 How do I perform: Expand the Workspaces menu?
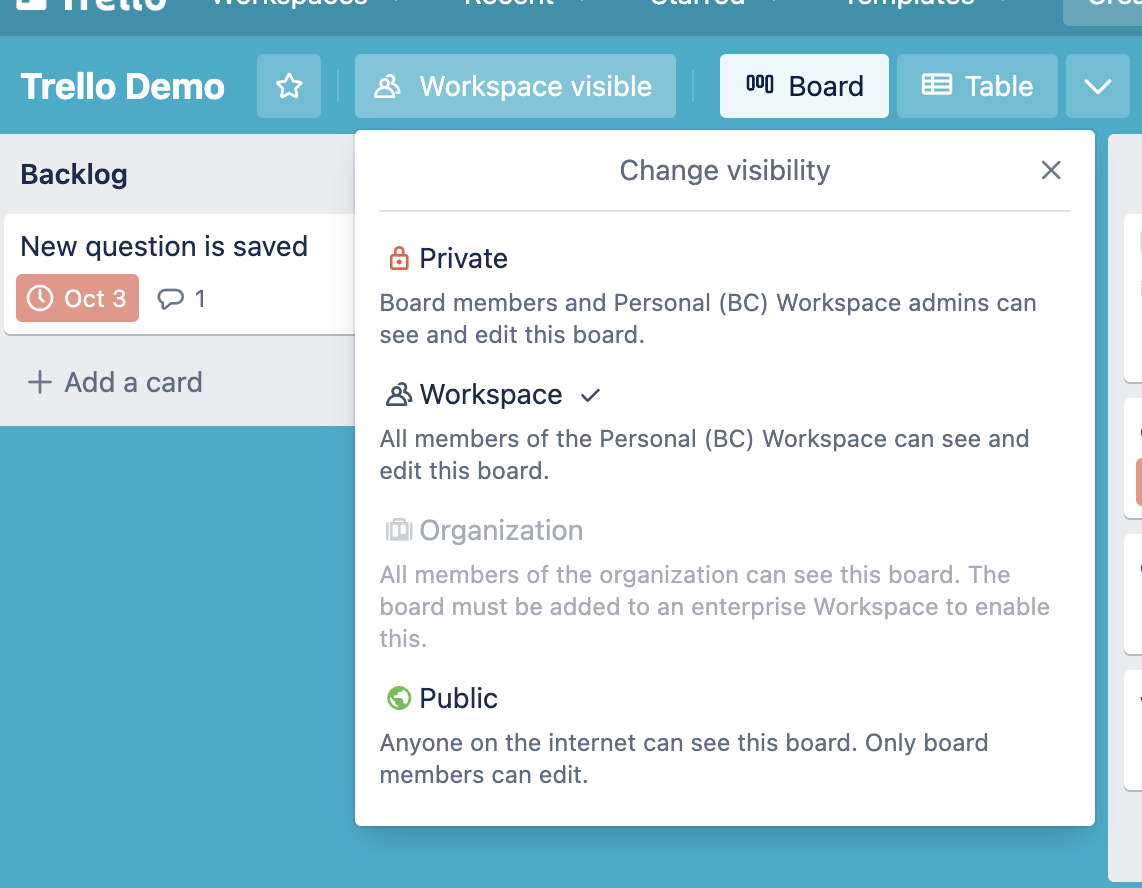click(290, 5)
